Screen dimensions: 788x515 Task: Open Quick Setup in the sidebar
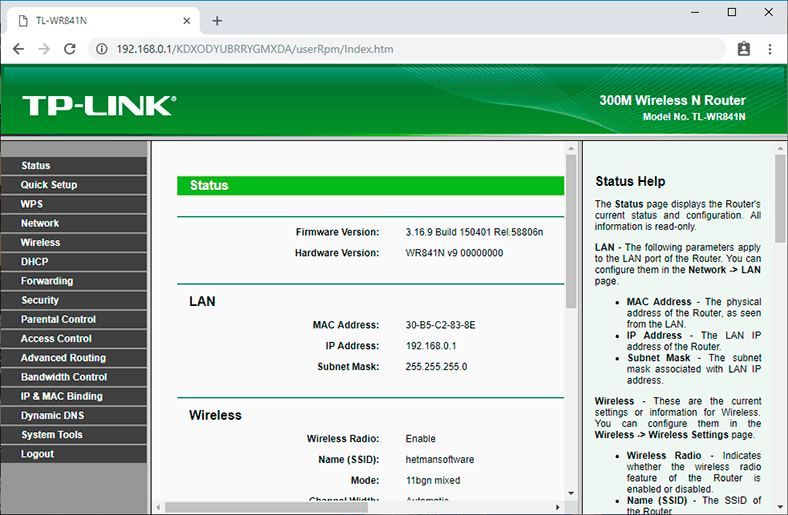tap(74, 185)
